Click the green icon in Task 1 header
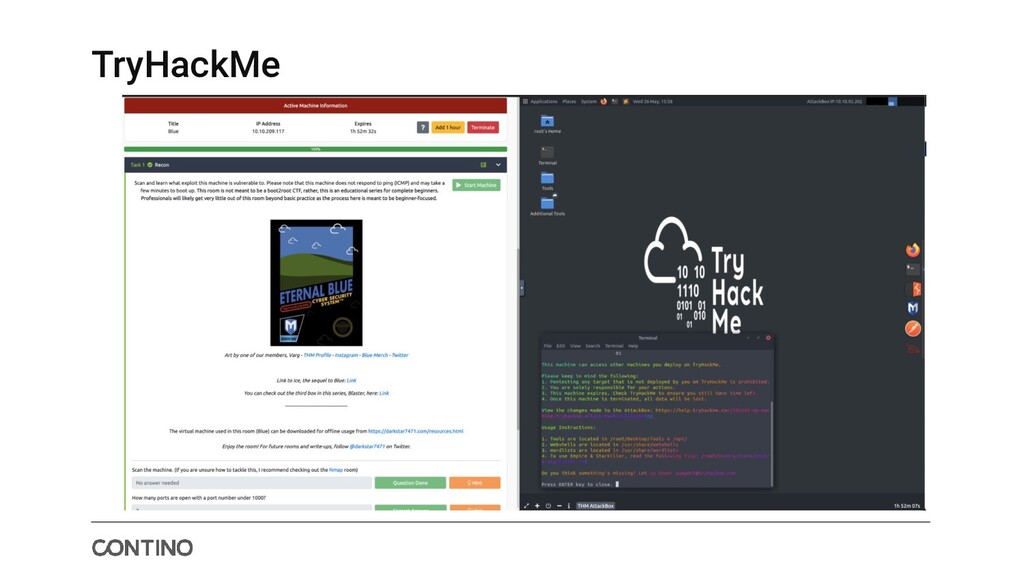The height and width of the screenshot is (576, 1024). click(x=483, y=165)
